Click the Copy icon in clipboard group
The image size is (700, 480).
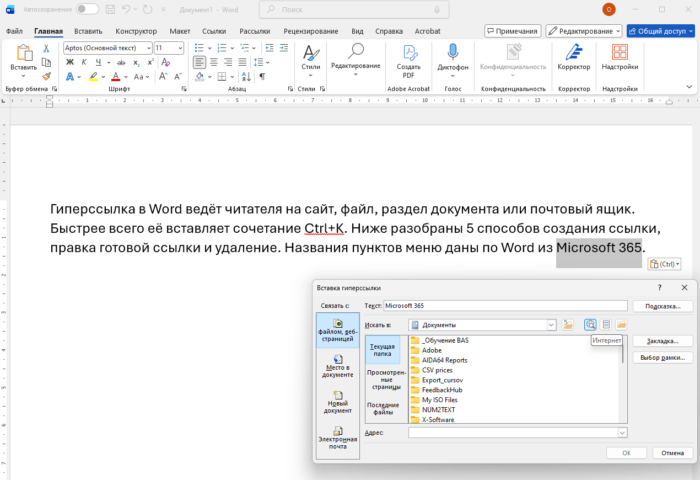point(46,63)
